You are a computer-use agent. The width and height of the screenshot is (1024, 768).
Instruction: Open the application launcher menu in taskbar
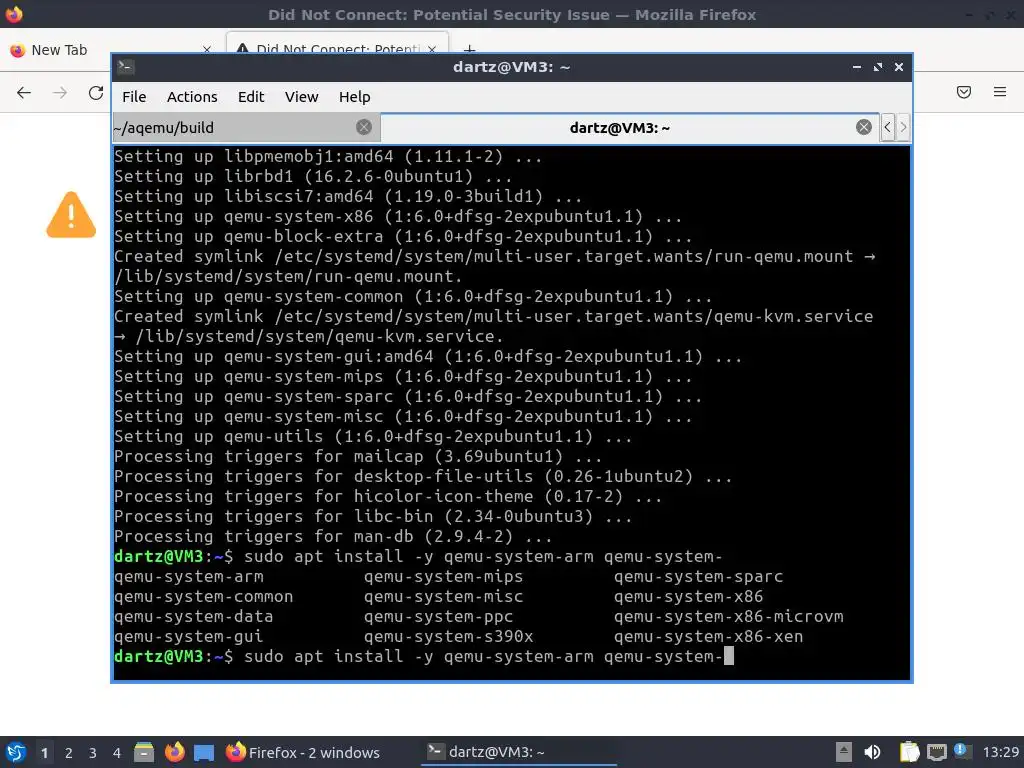pos(16,752)
